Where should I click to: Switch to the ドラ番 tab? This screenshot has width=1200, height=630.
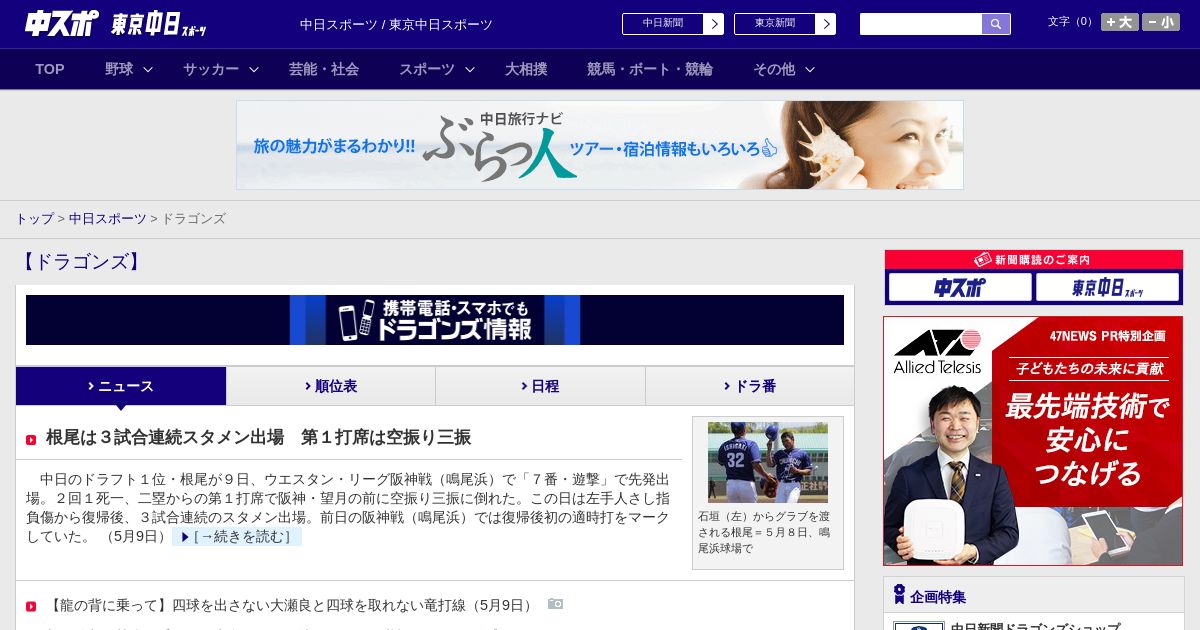point(750,386)
